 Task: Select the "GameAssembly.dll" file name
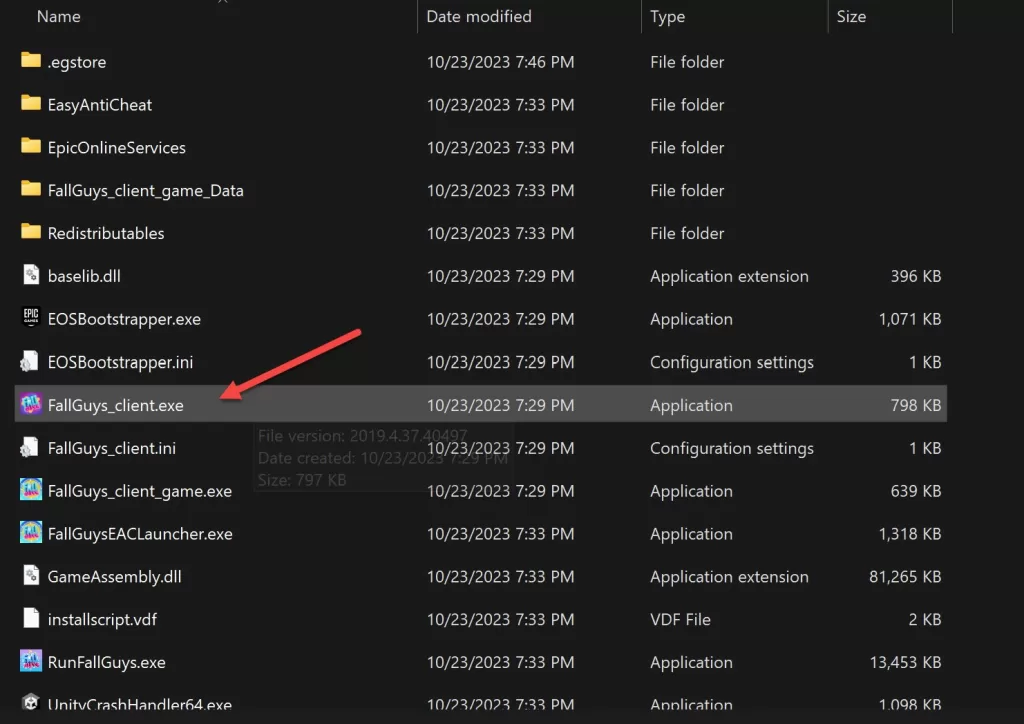pyautogui.click(x=115, y=576)
